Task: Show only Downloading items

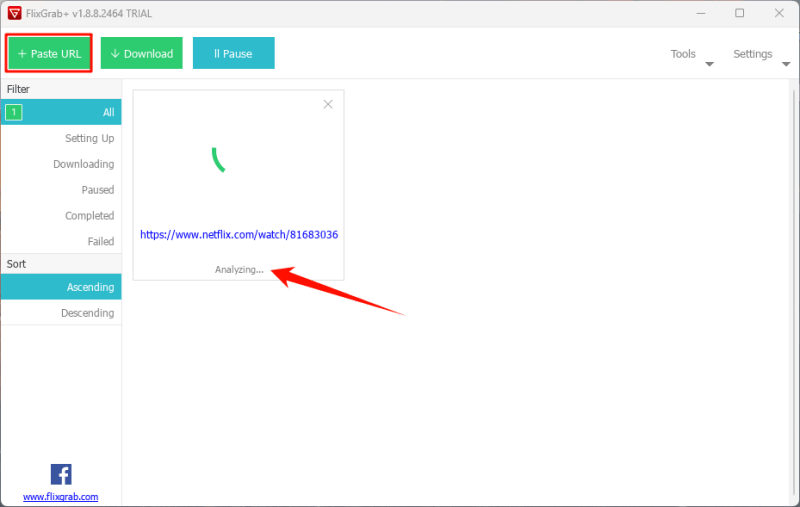Action: pos(83,164)
